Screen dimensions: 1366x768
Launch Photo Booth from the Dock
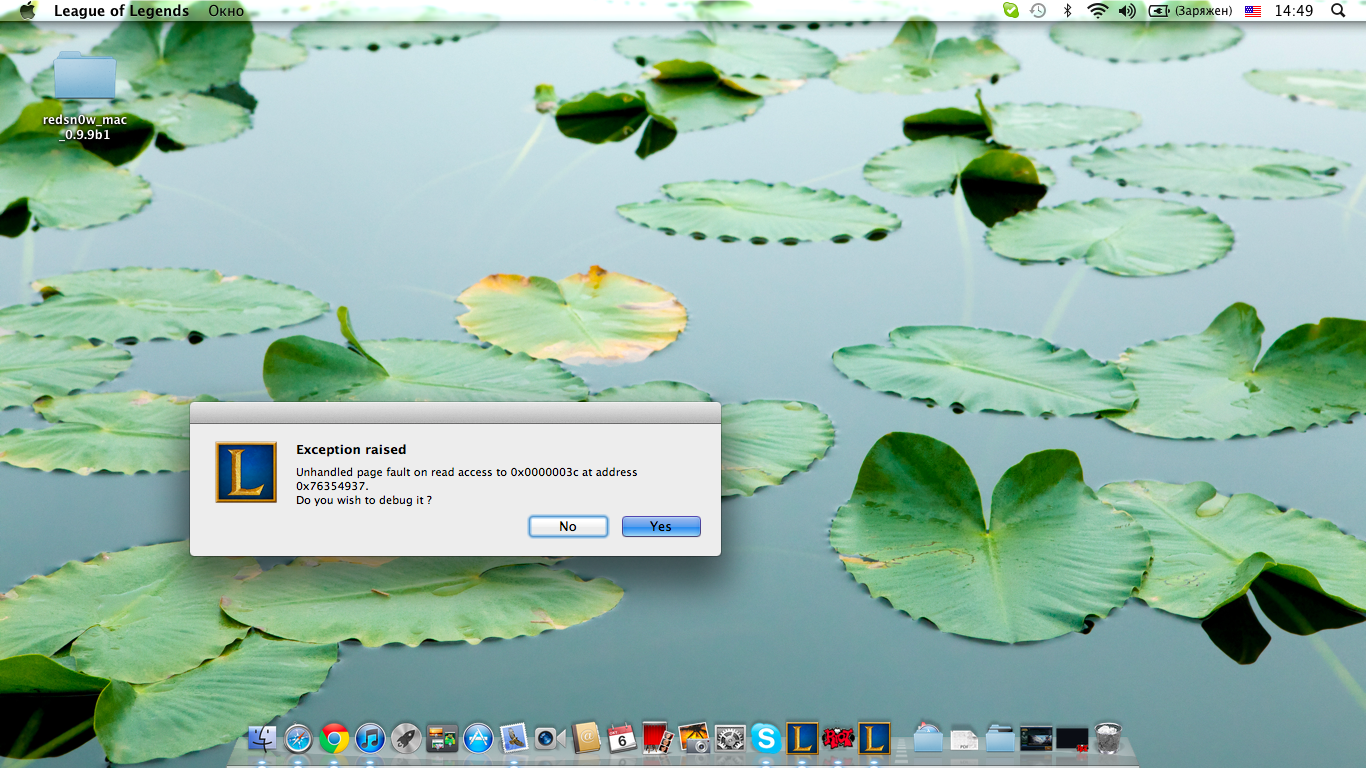pyautogui.click(x=658, y=738)
